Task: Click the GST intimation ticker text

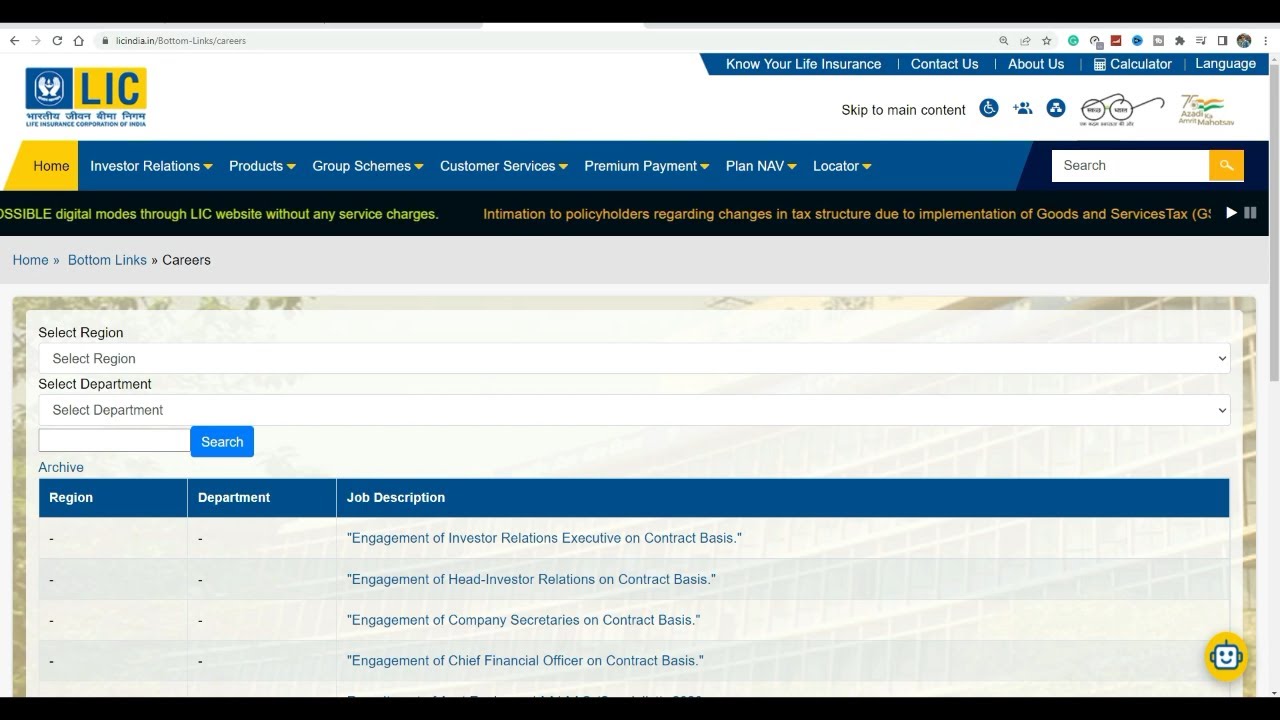Action: pos(847,214)
